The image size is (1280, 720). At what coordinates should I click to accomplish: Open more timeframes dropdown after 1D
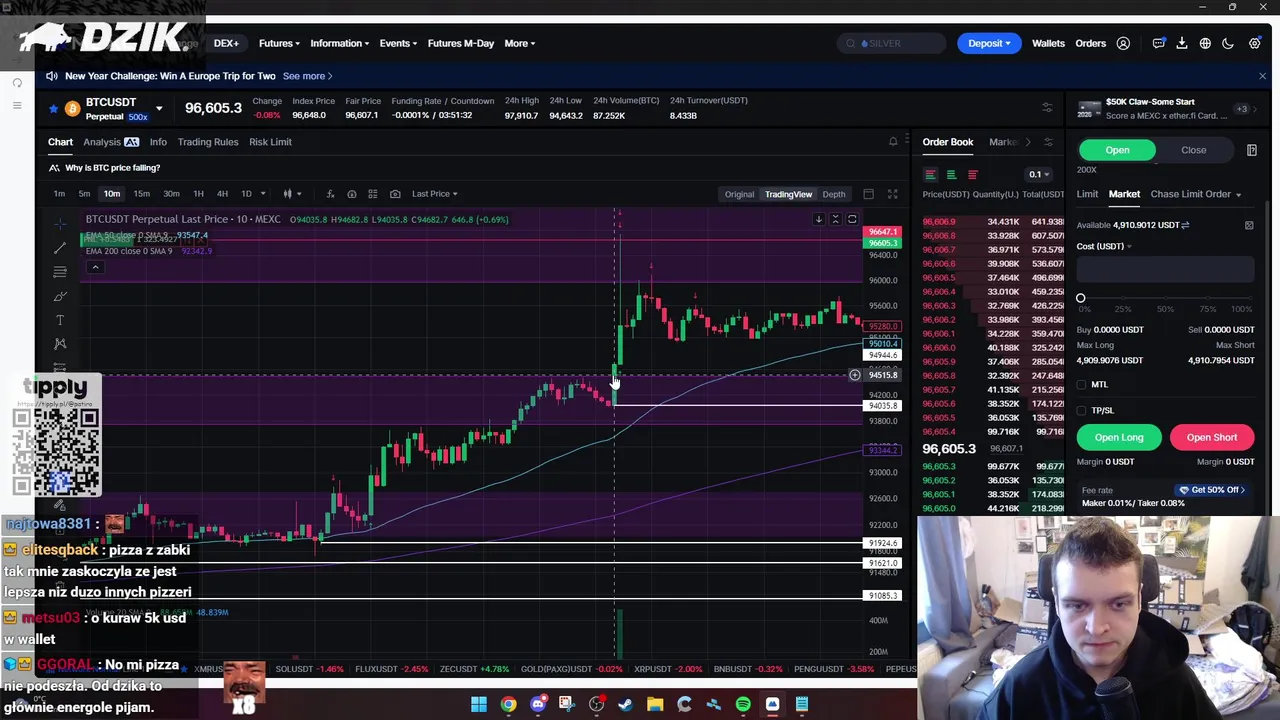click(262, 194)
